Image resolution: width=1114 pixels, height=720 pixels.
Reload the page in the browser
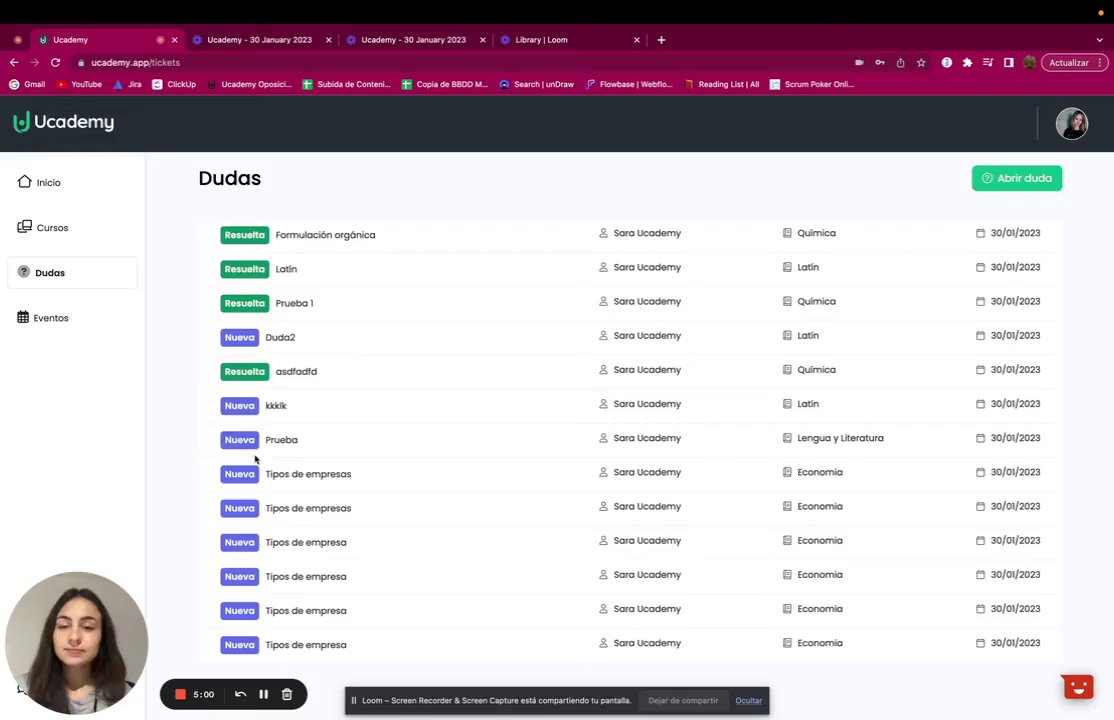tap(55, 63)
